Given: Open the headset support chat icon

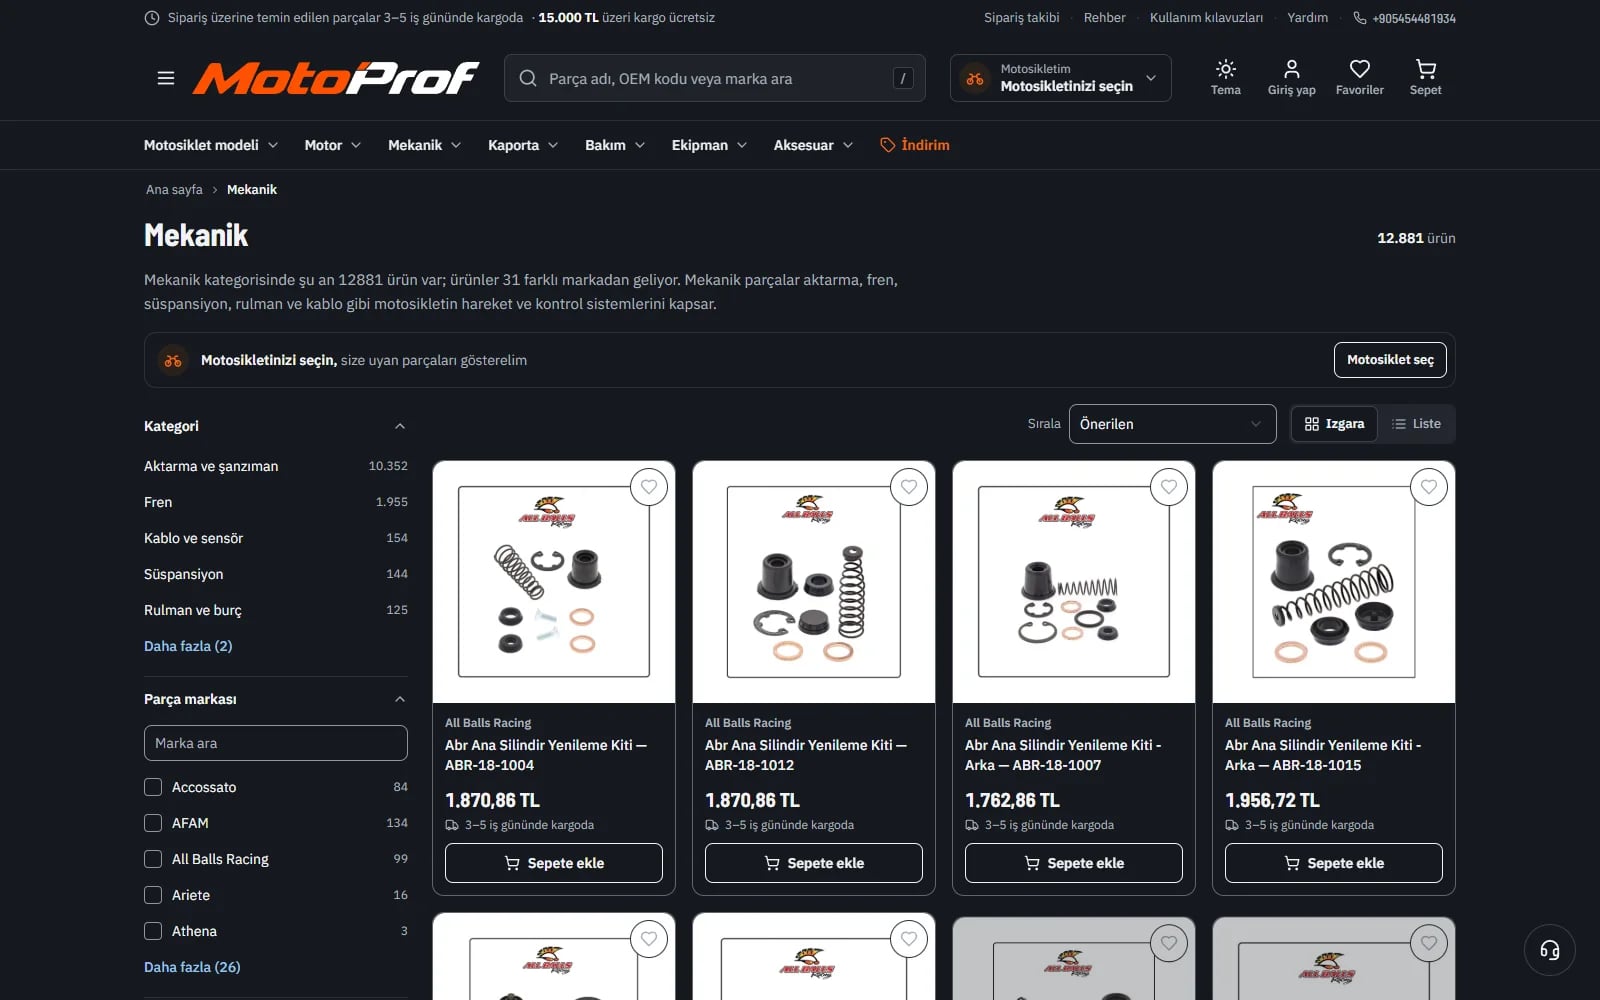Looking at the screenshot, I should coord(1549,949).
